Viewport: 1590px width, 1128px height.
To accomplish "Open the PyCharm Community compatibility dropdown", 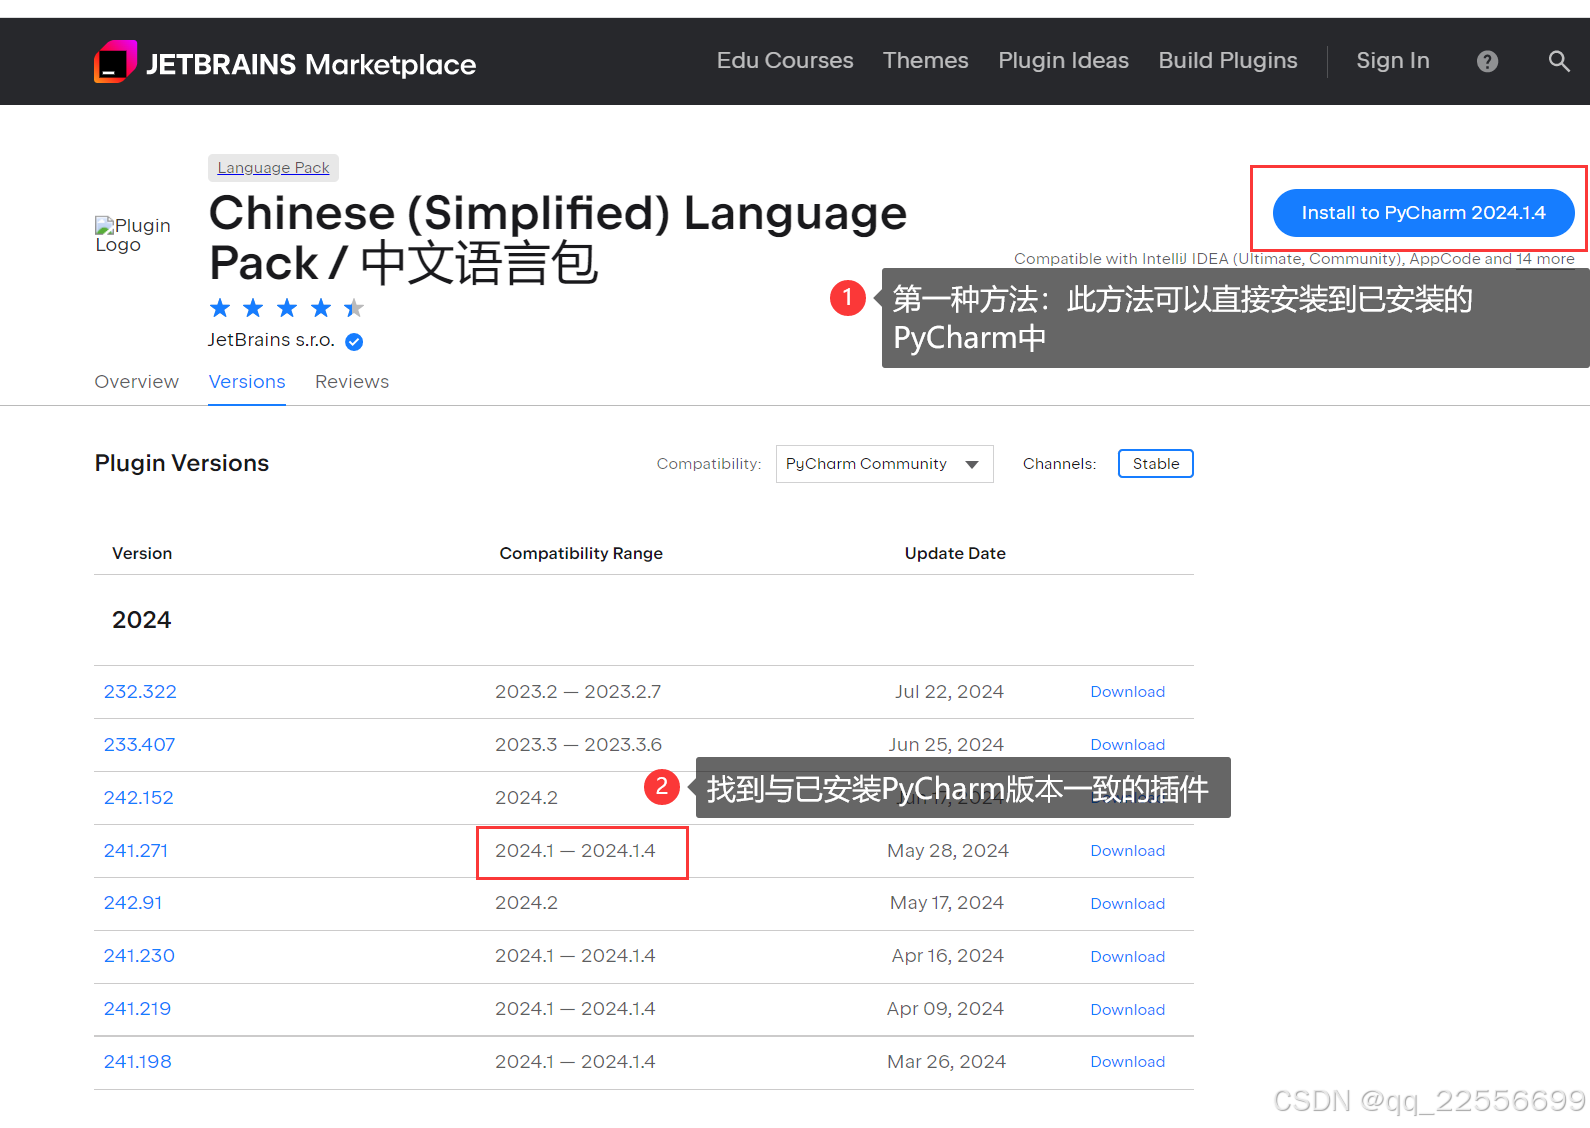I will (x=884, y=464).
